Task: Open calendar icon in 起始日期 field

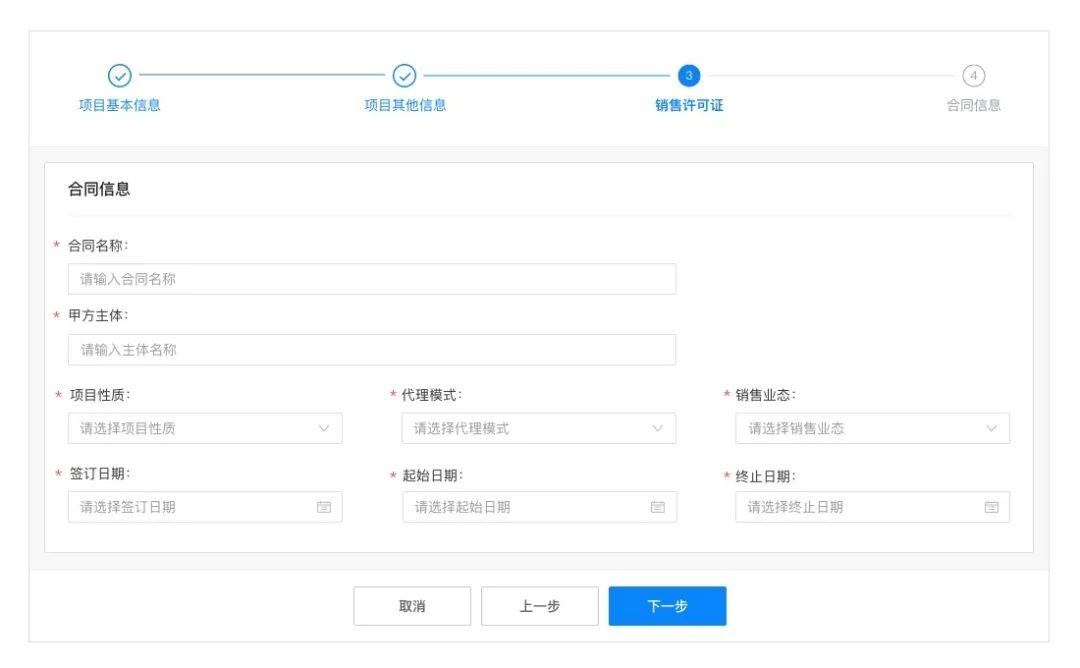Action: (x=658, y=507)
